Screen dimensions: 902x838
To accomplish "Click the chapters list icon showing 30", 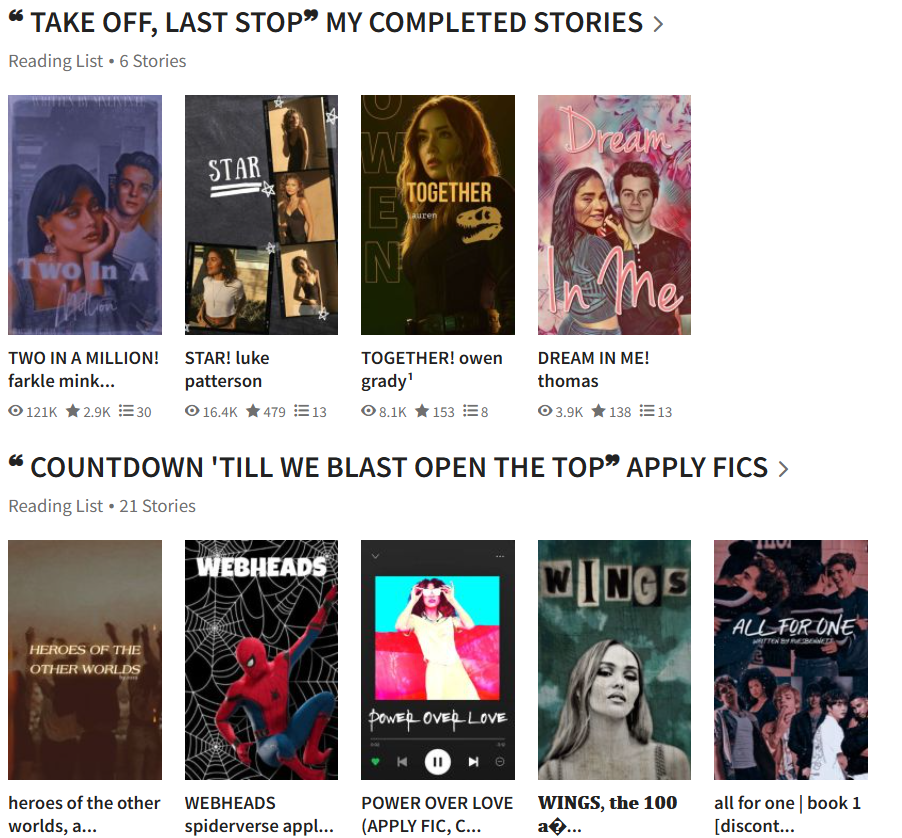I will [125, 411].
